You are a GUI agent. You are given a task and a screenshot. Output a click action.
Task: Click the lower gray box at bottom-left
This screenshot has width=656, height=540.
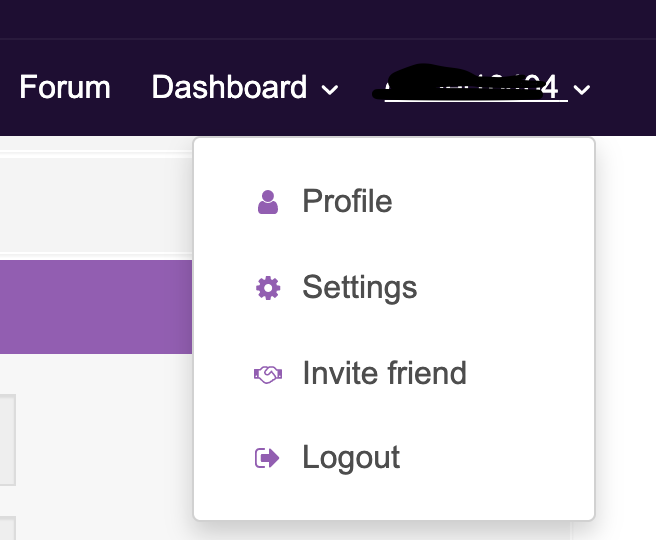pos(7,528)
